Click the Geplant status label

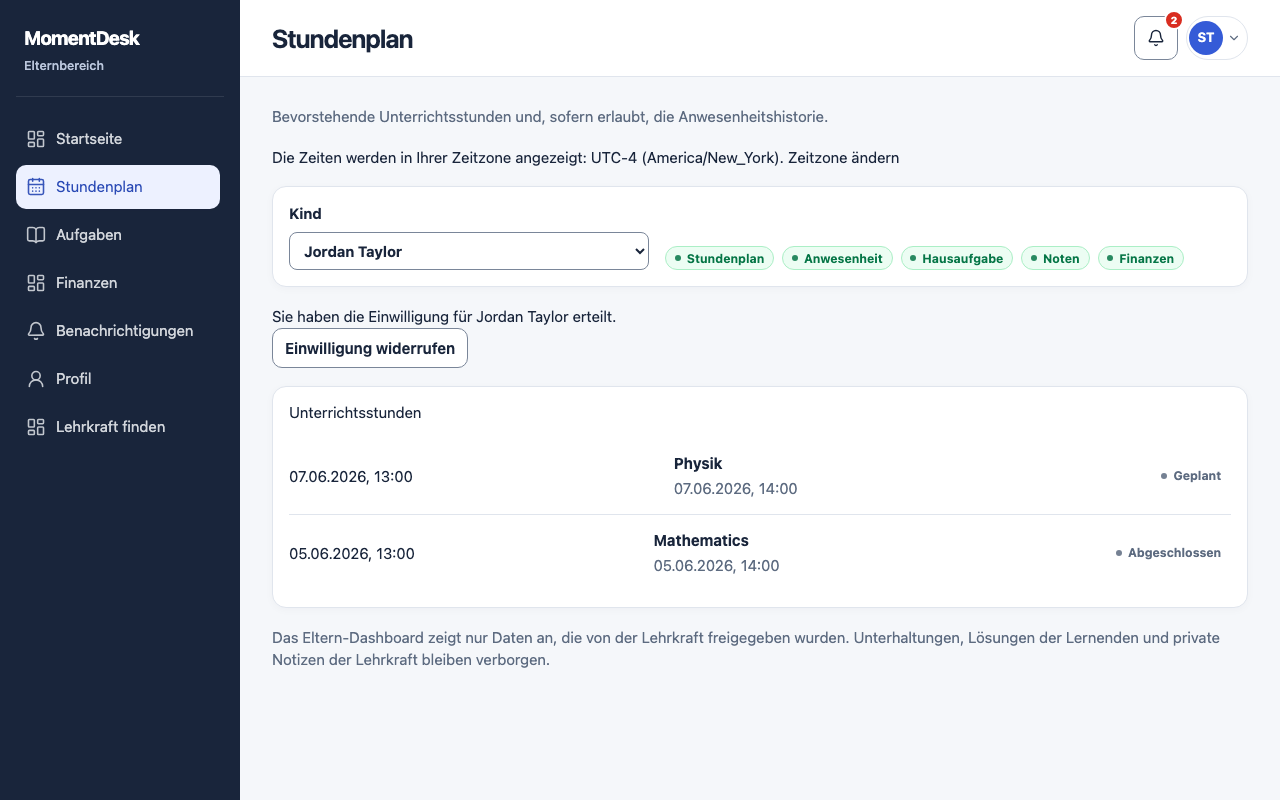(1191, 476)
